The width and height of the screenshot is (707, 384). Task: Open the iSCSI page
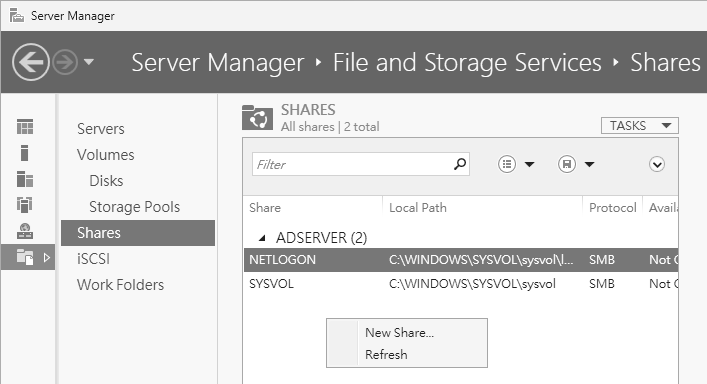click(x=93, y=259)
